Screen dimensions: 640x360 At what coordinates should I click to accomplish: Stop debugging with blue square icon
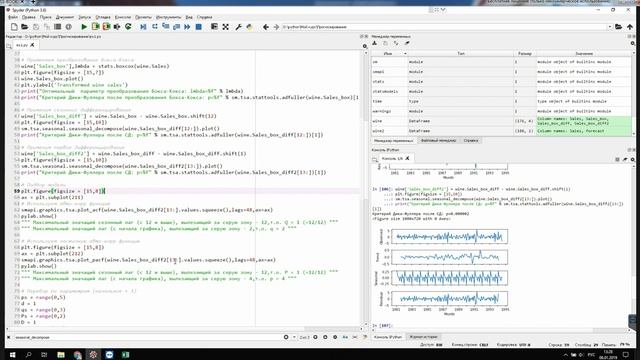tap(198, 27)
